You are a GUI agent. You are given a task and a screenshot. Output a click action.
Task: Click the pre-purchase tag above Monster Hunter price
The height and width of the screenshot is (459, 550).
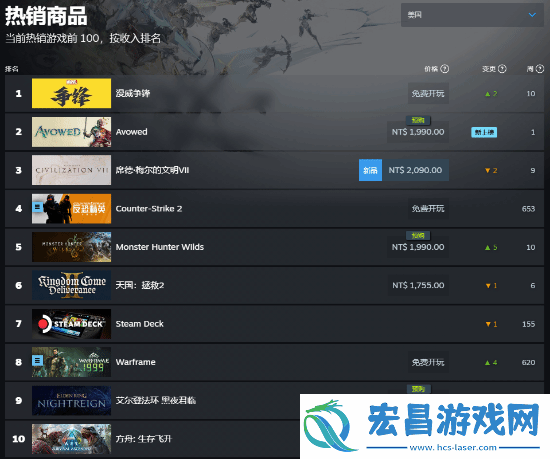418,235
